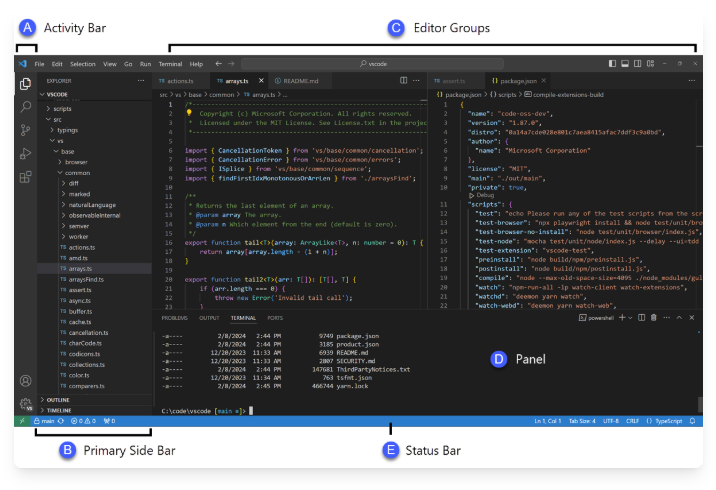Switch to the OUTPUT panel tab
The width and height of the screenshot is (716, 490).
pos(209,318)
